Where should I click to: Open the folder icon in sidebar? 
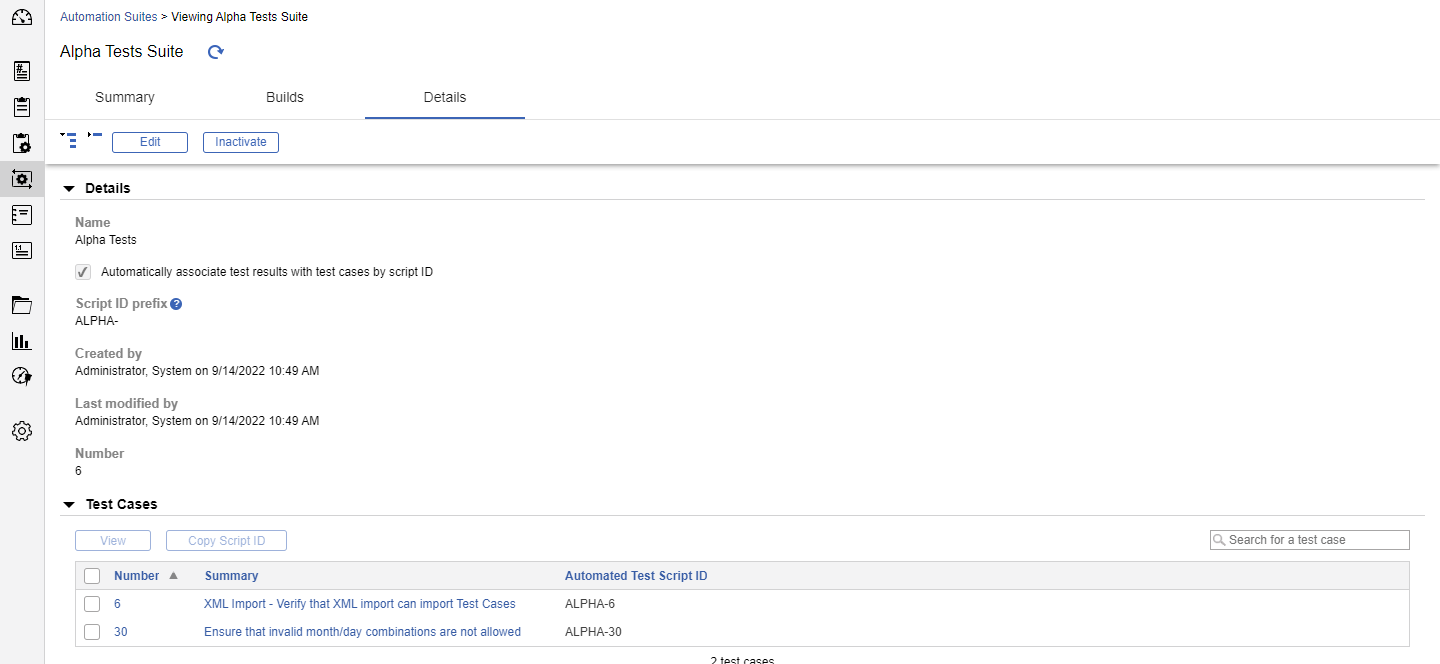[22, 305]
